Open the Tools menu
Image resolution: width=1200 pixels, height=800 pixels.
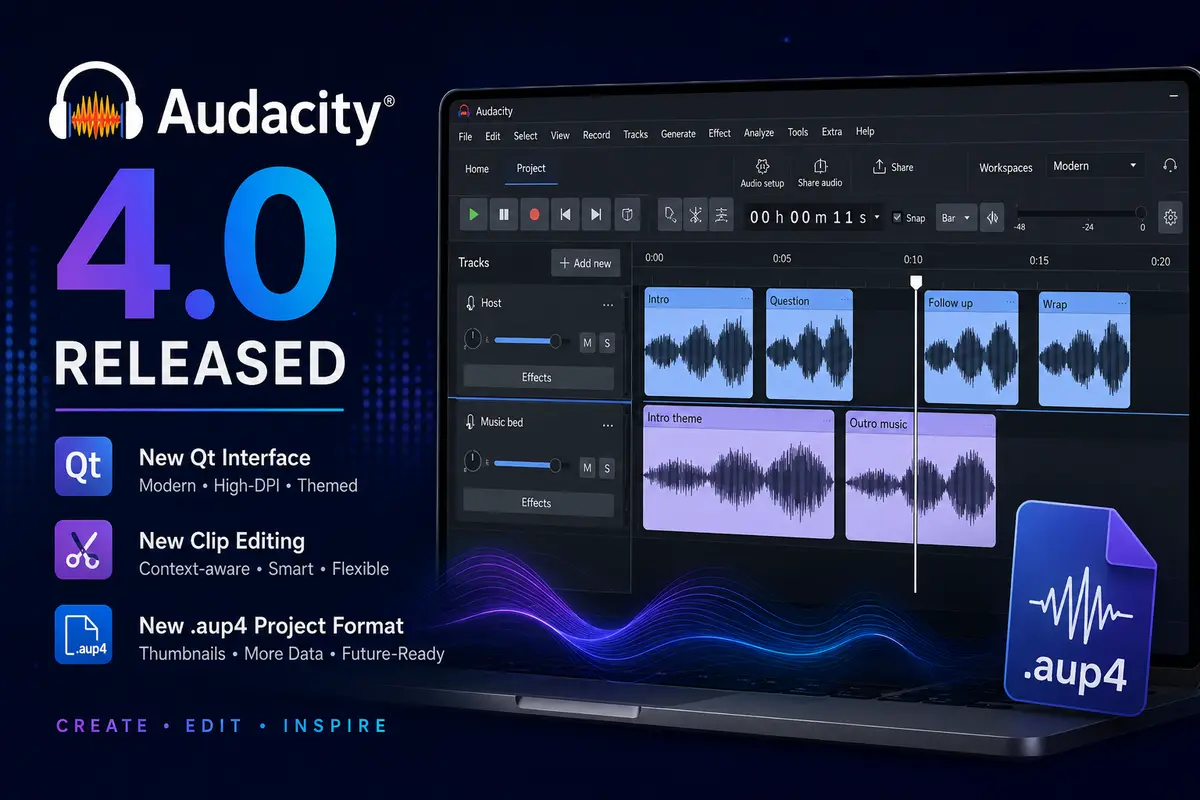click(x=797, y=132)
